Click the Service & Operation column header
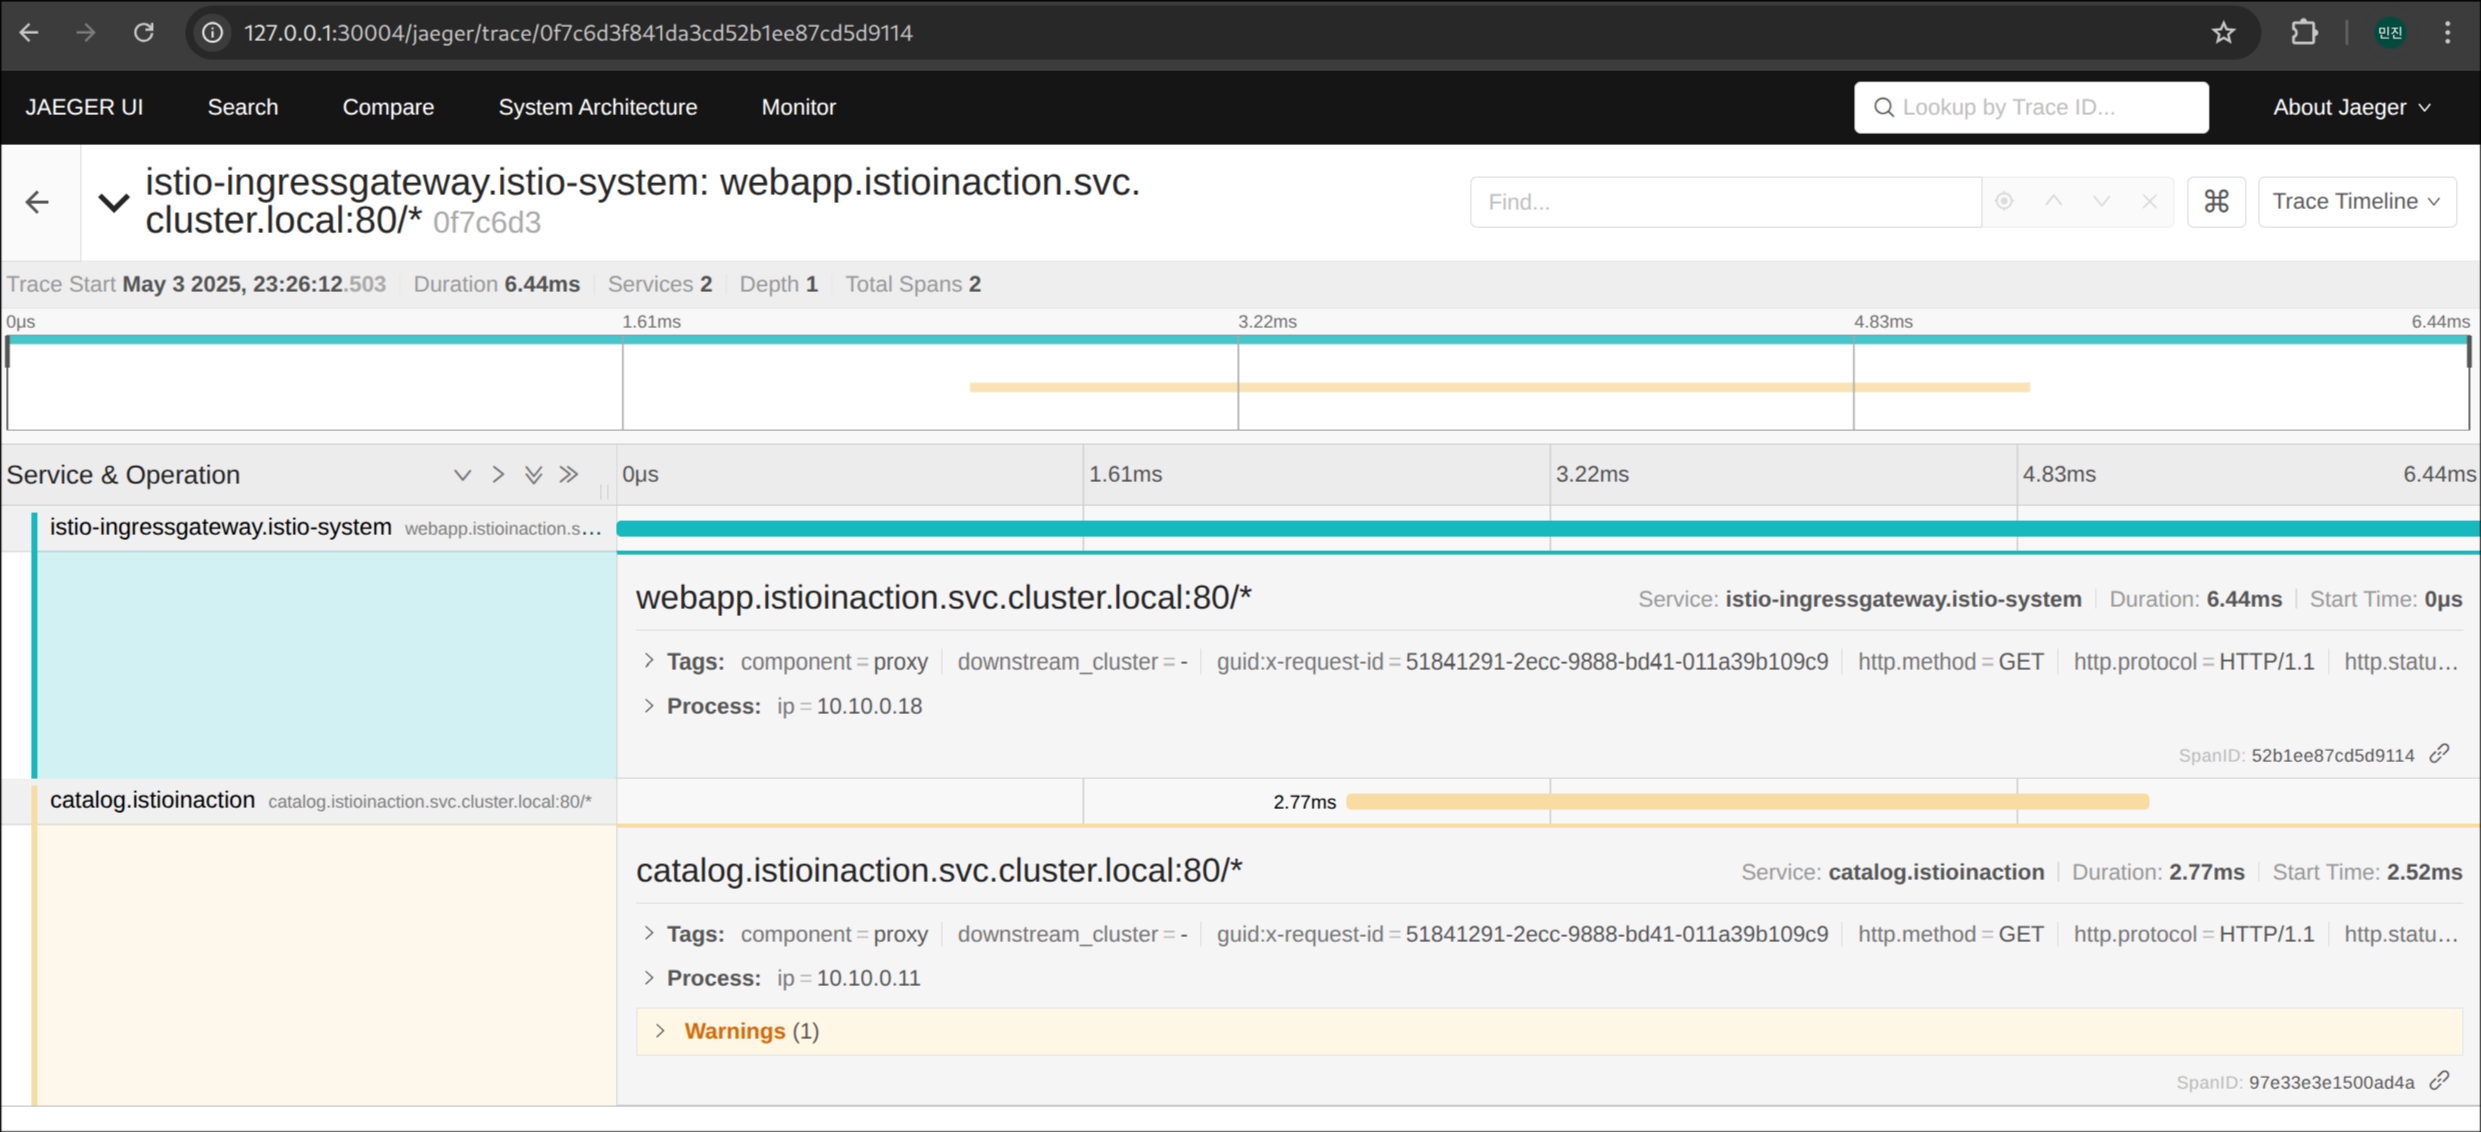This screenshot has width=2481, height=1132. pyautogui.click(x=123, y=474)
